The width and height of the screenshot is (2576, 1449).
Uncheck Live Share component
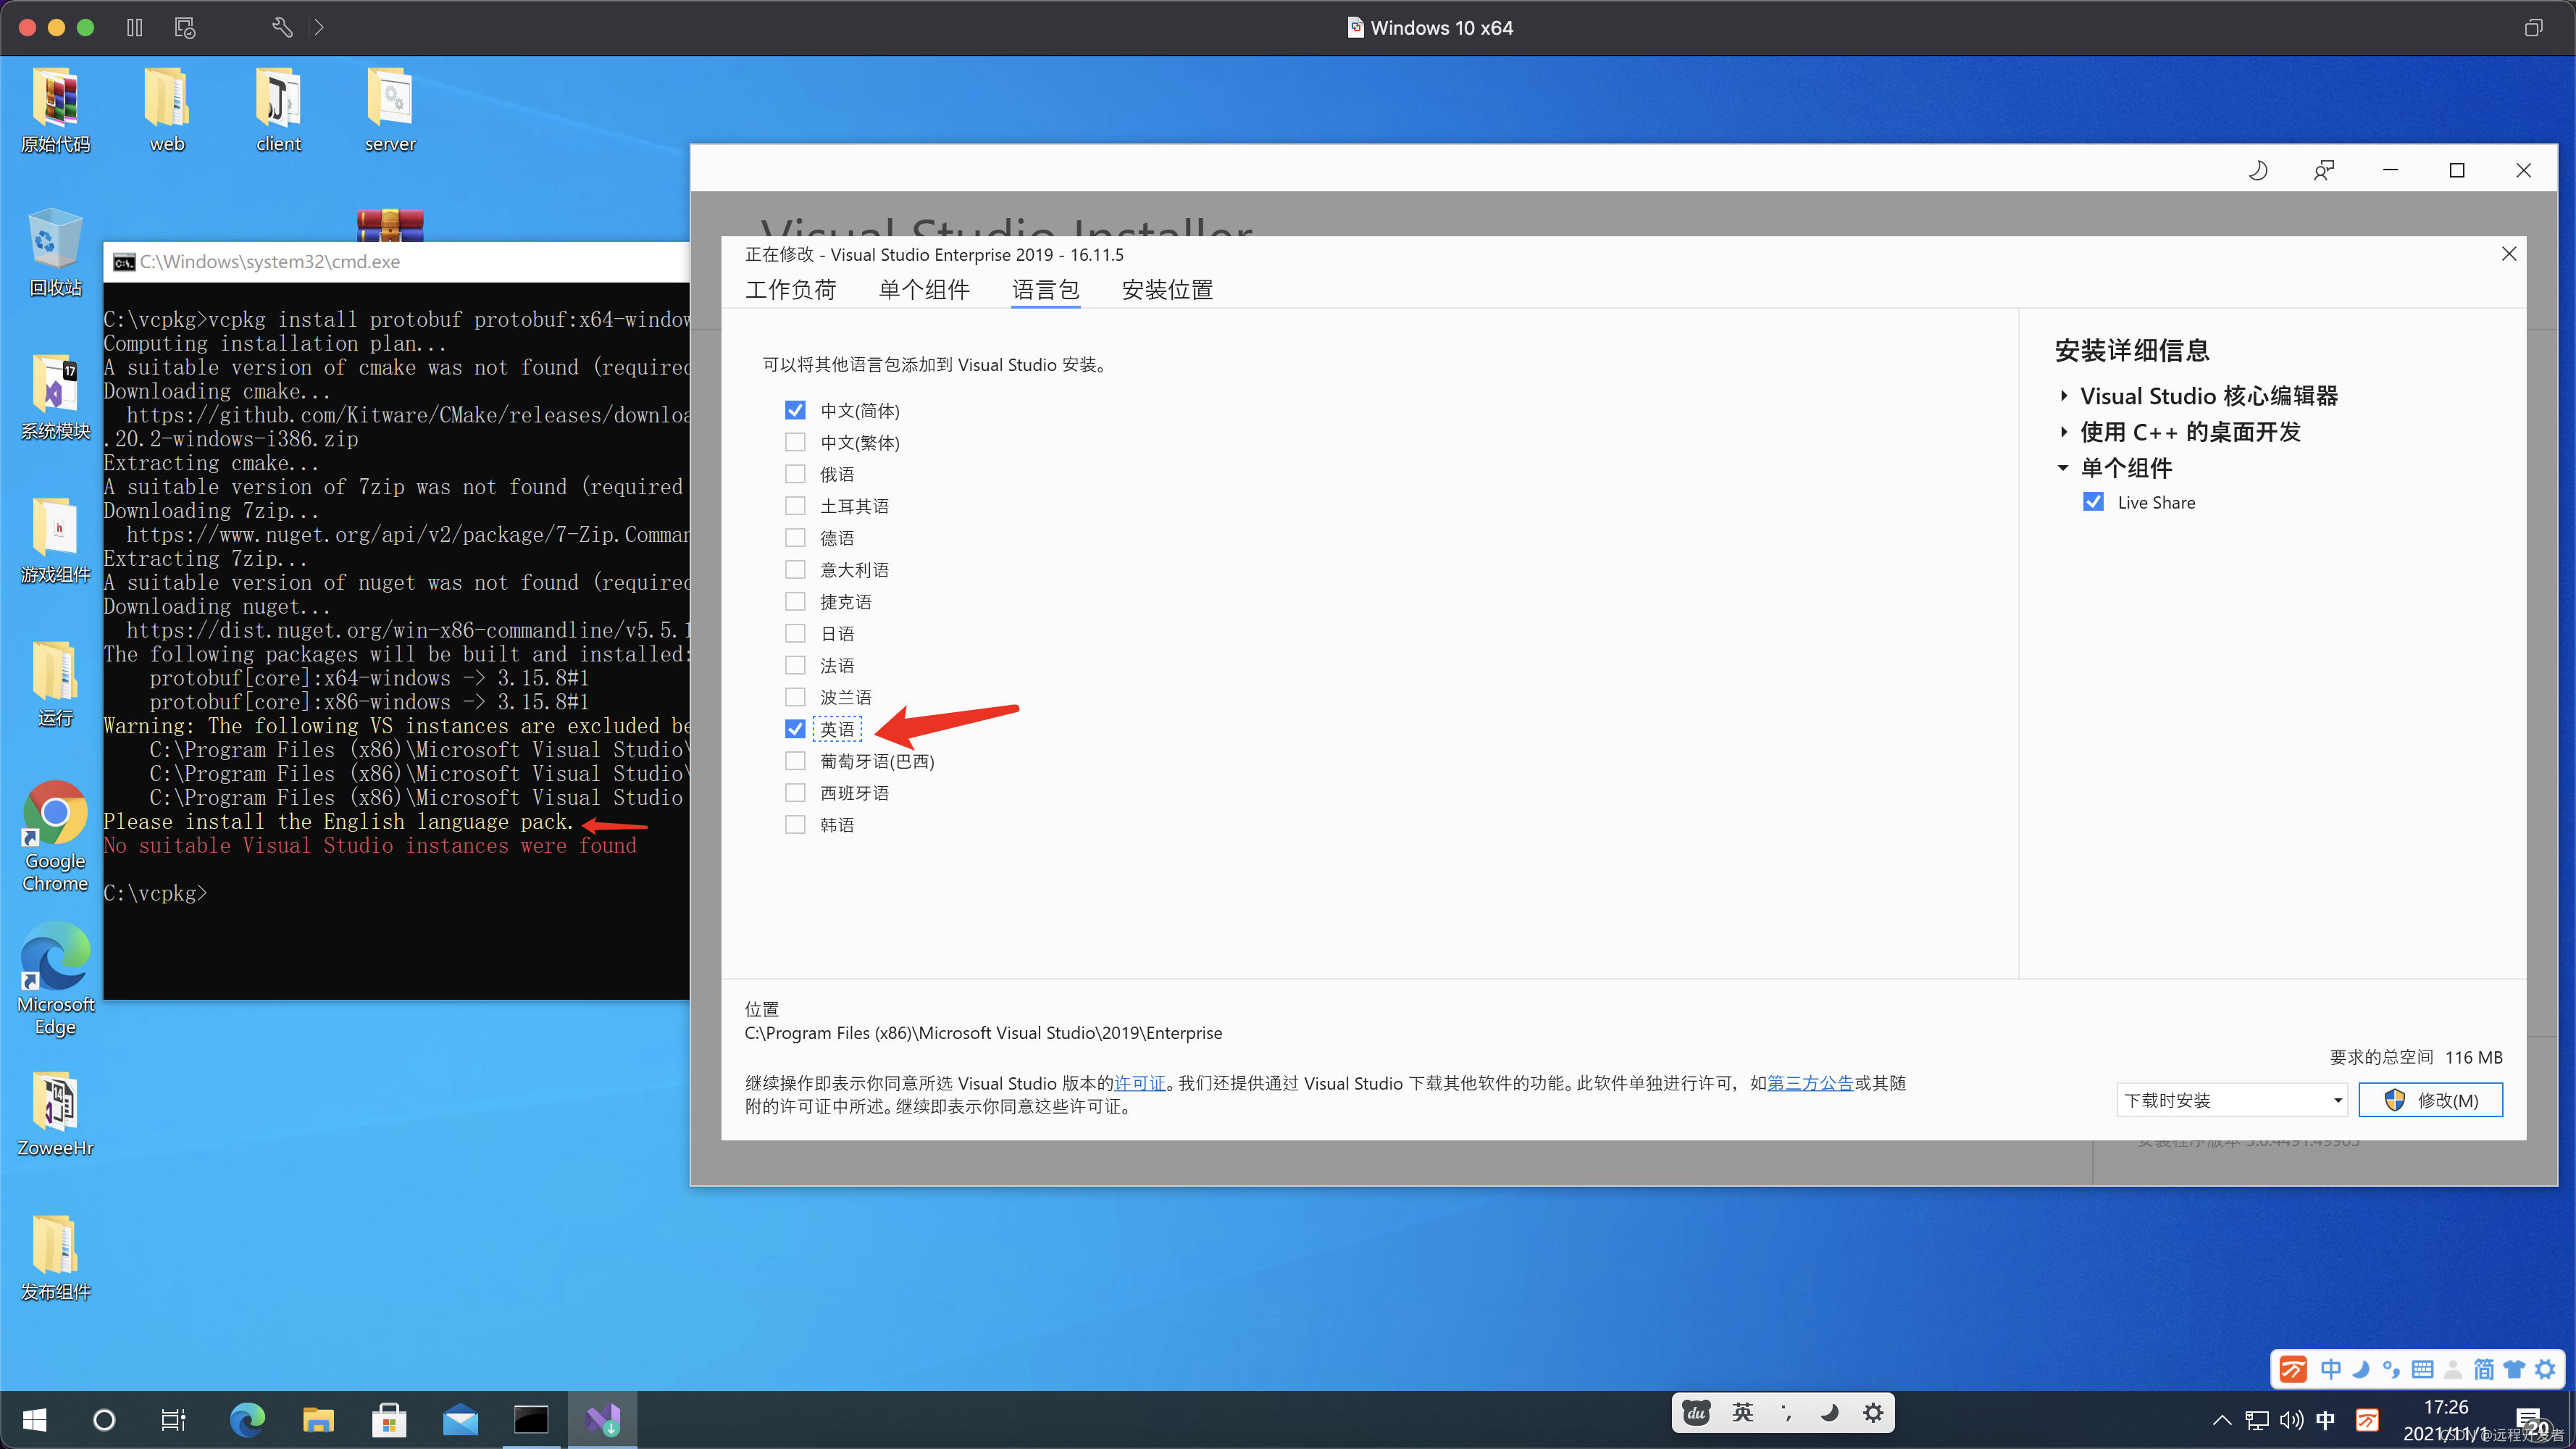[2093, 502]
